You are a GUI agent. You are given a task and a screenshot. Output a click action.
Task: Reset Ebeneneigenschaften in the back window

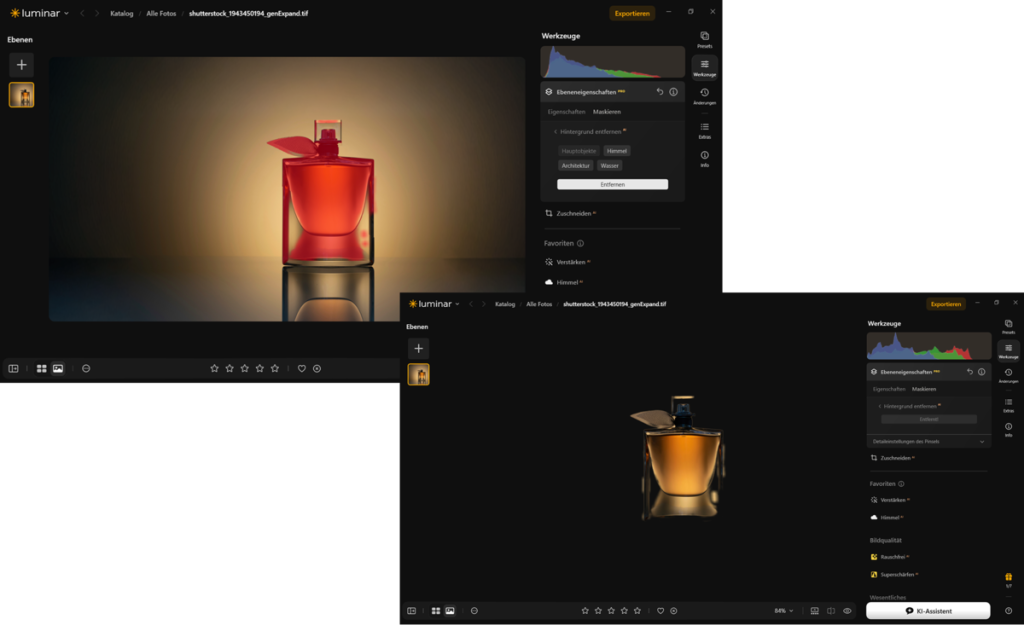[660, 92]
